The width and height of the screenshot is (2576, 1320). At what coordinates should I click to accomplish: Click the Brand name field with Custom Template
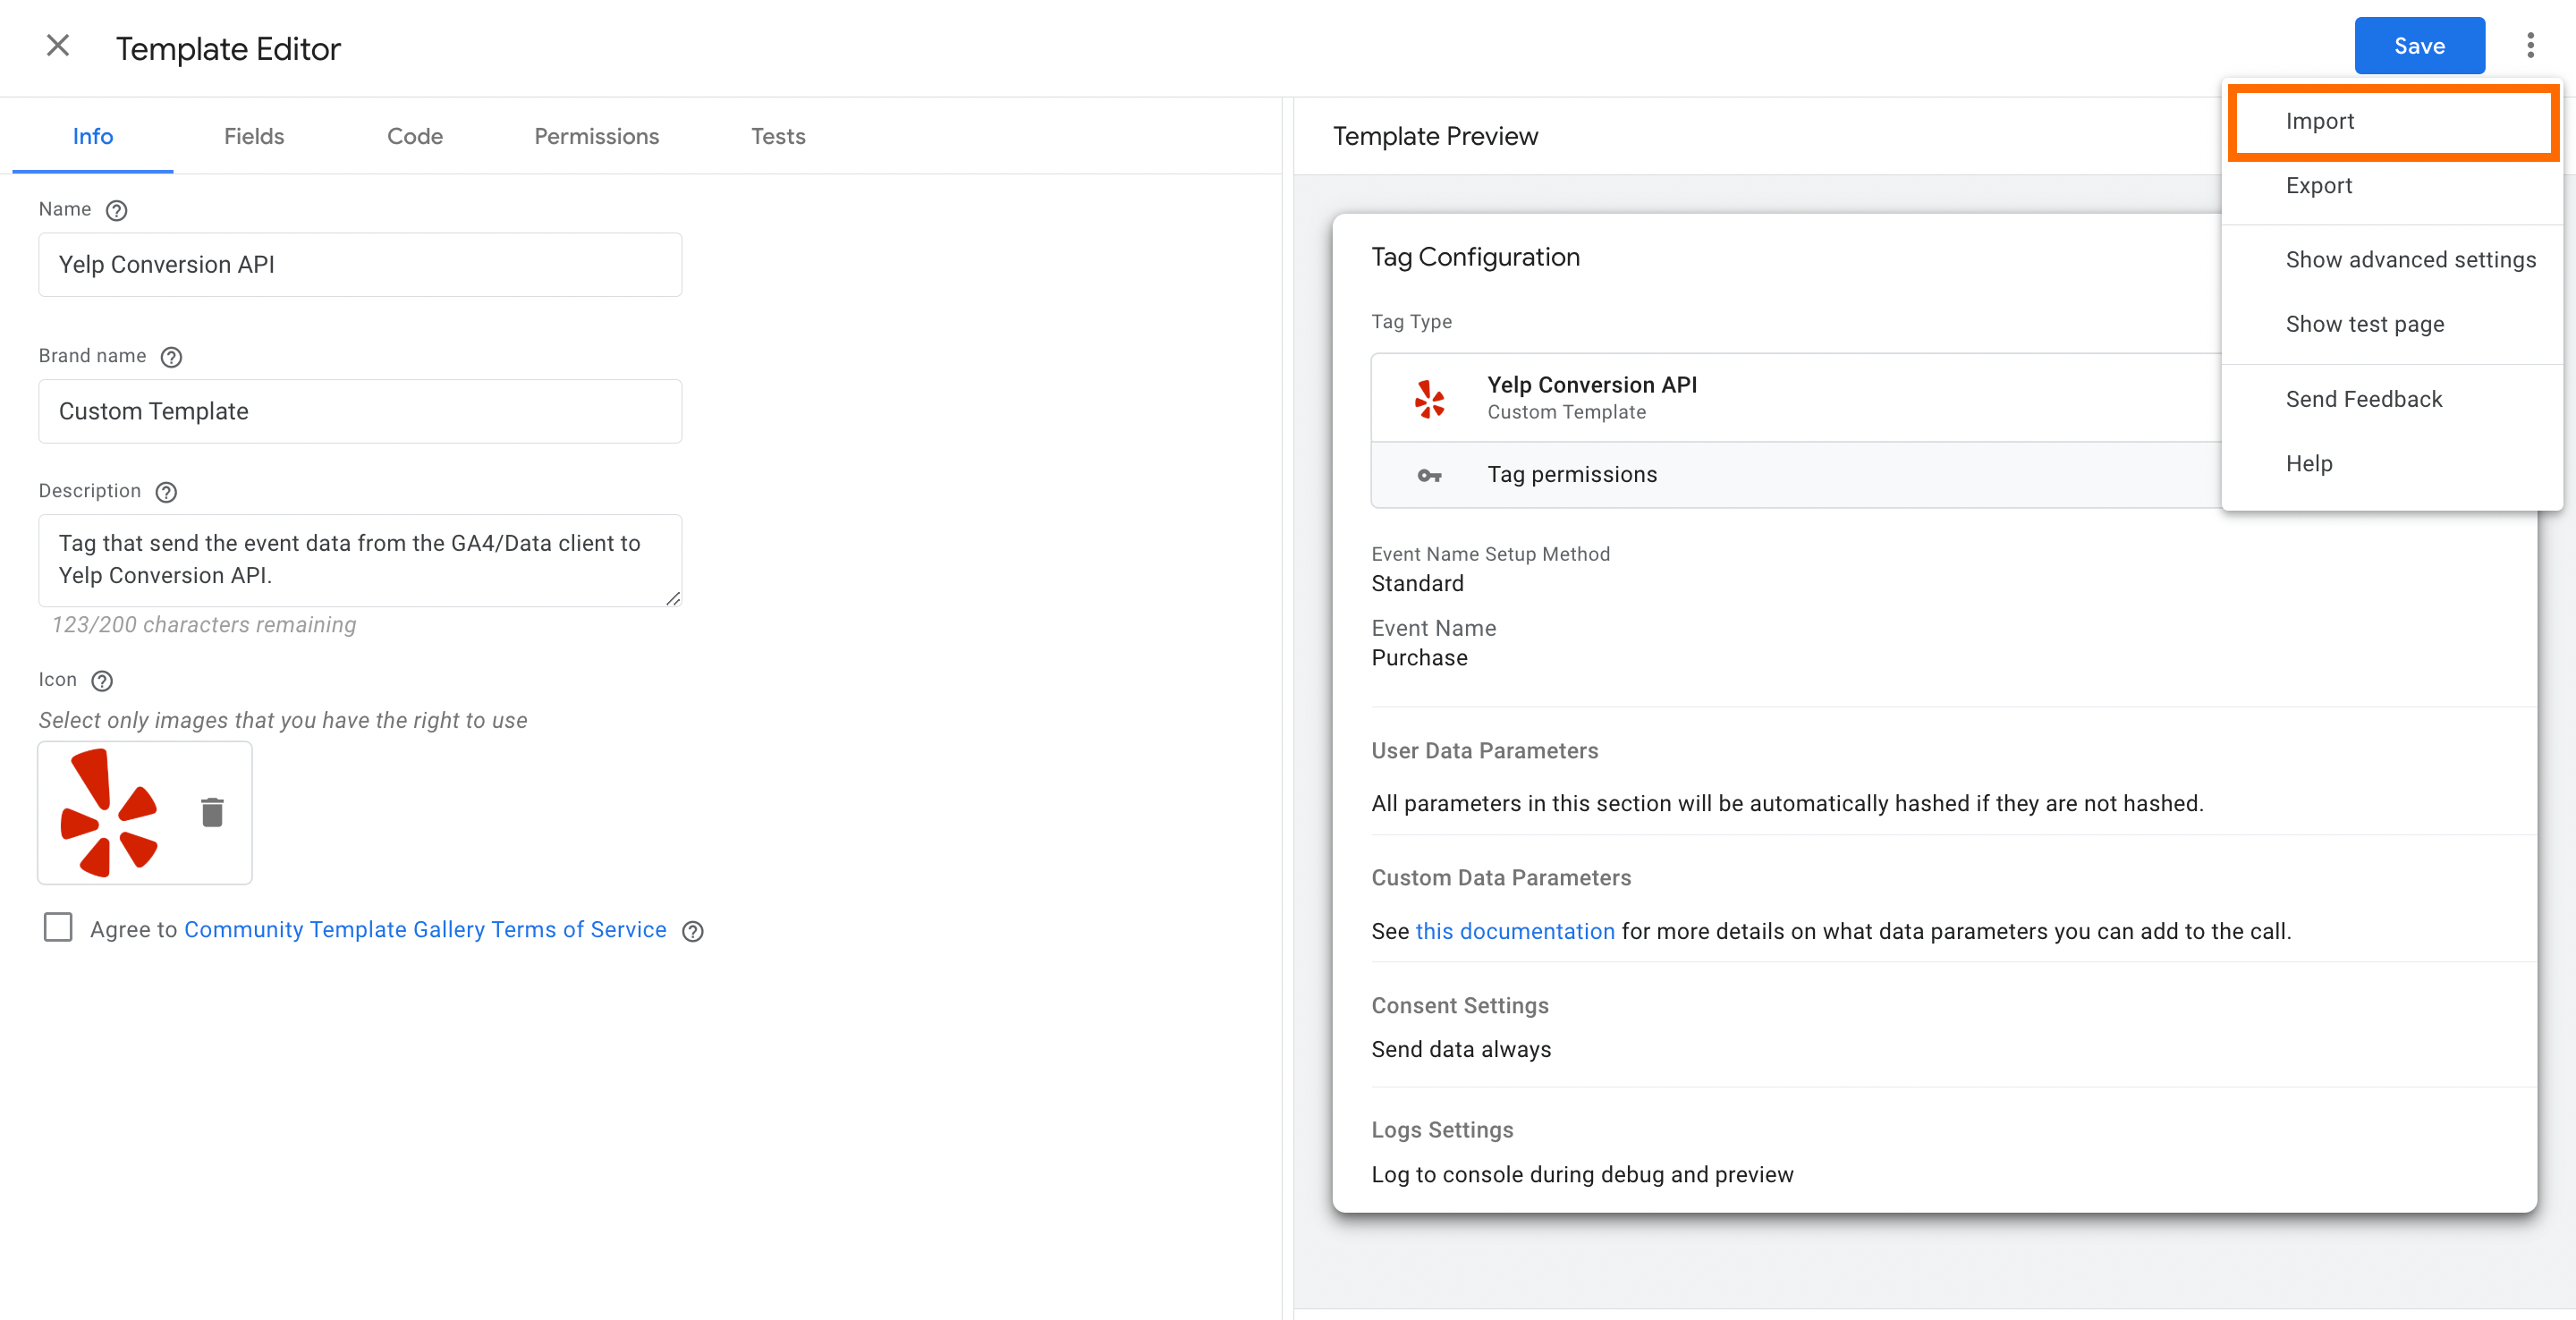point(360,412)
